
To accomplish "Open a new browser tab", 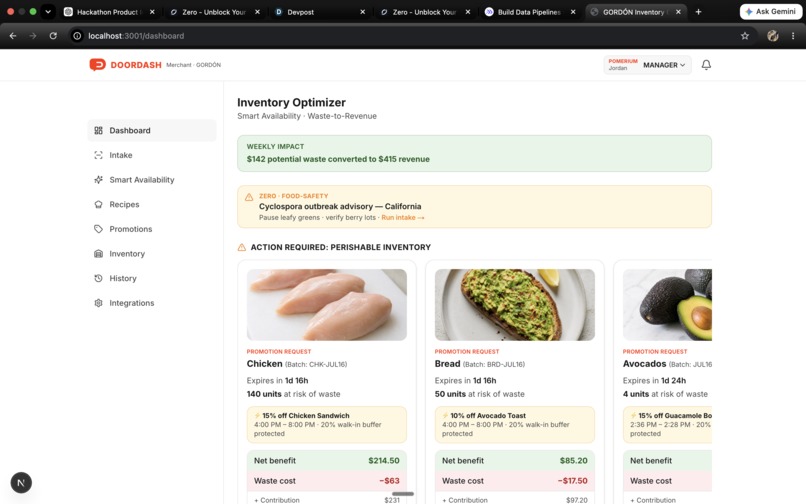I will pyautogui.click(x=698, y=12).
